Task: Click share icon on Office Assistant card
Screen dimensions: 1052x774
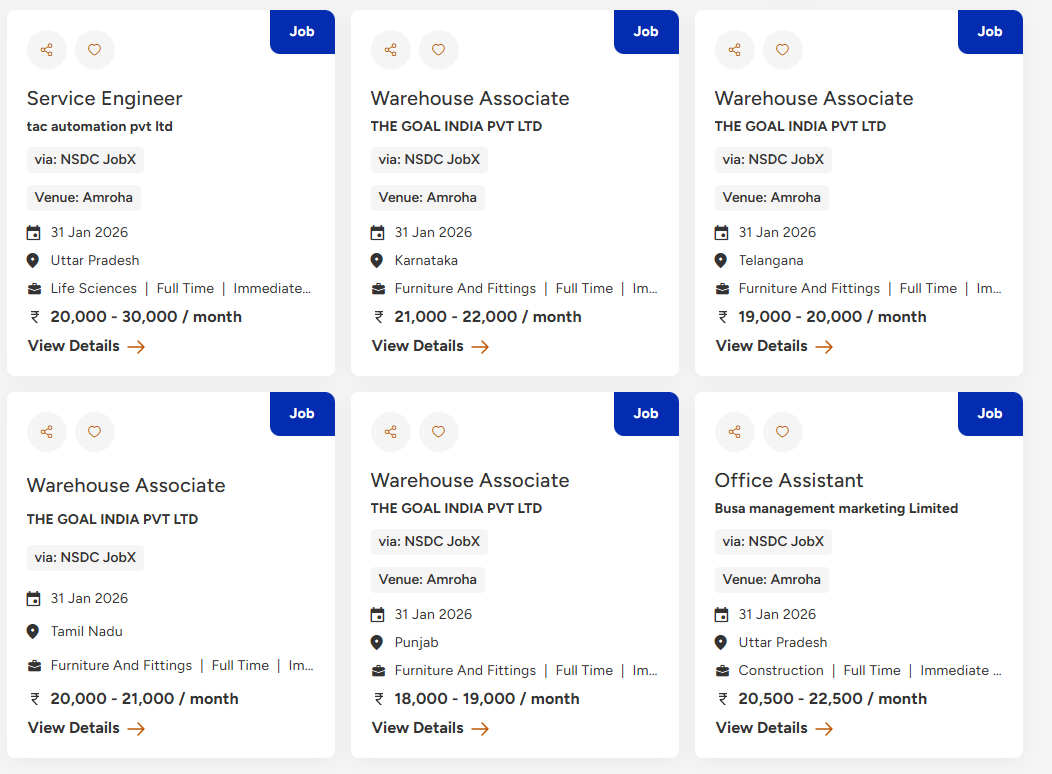Action: pos(735,432)
